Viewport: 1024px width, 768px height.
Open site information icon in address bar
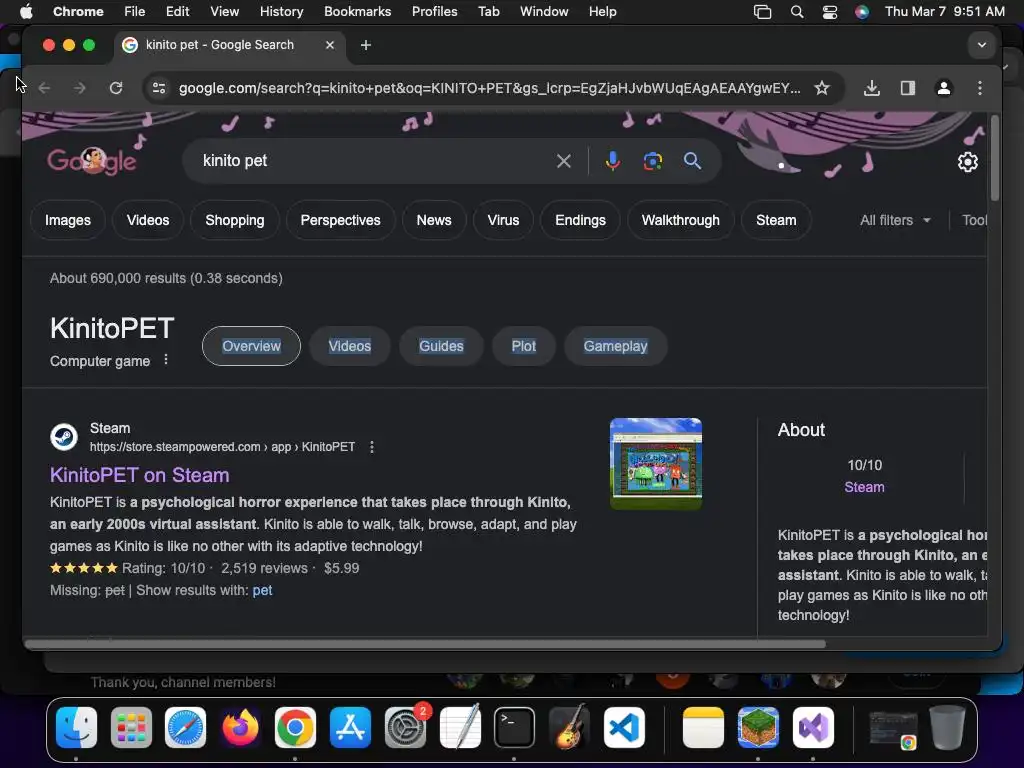coord(159,88)
